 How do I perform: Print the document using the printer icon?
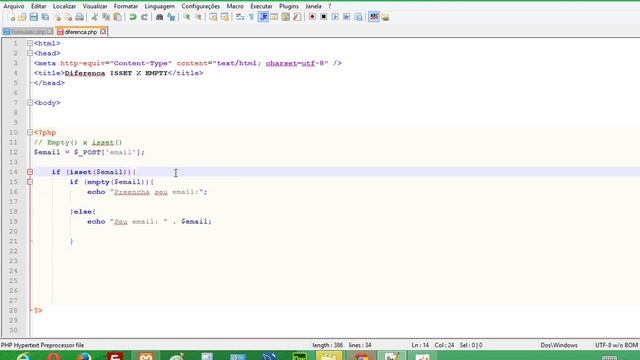(80, 17)
